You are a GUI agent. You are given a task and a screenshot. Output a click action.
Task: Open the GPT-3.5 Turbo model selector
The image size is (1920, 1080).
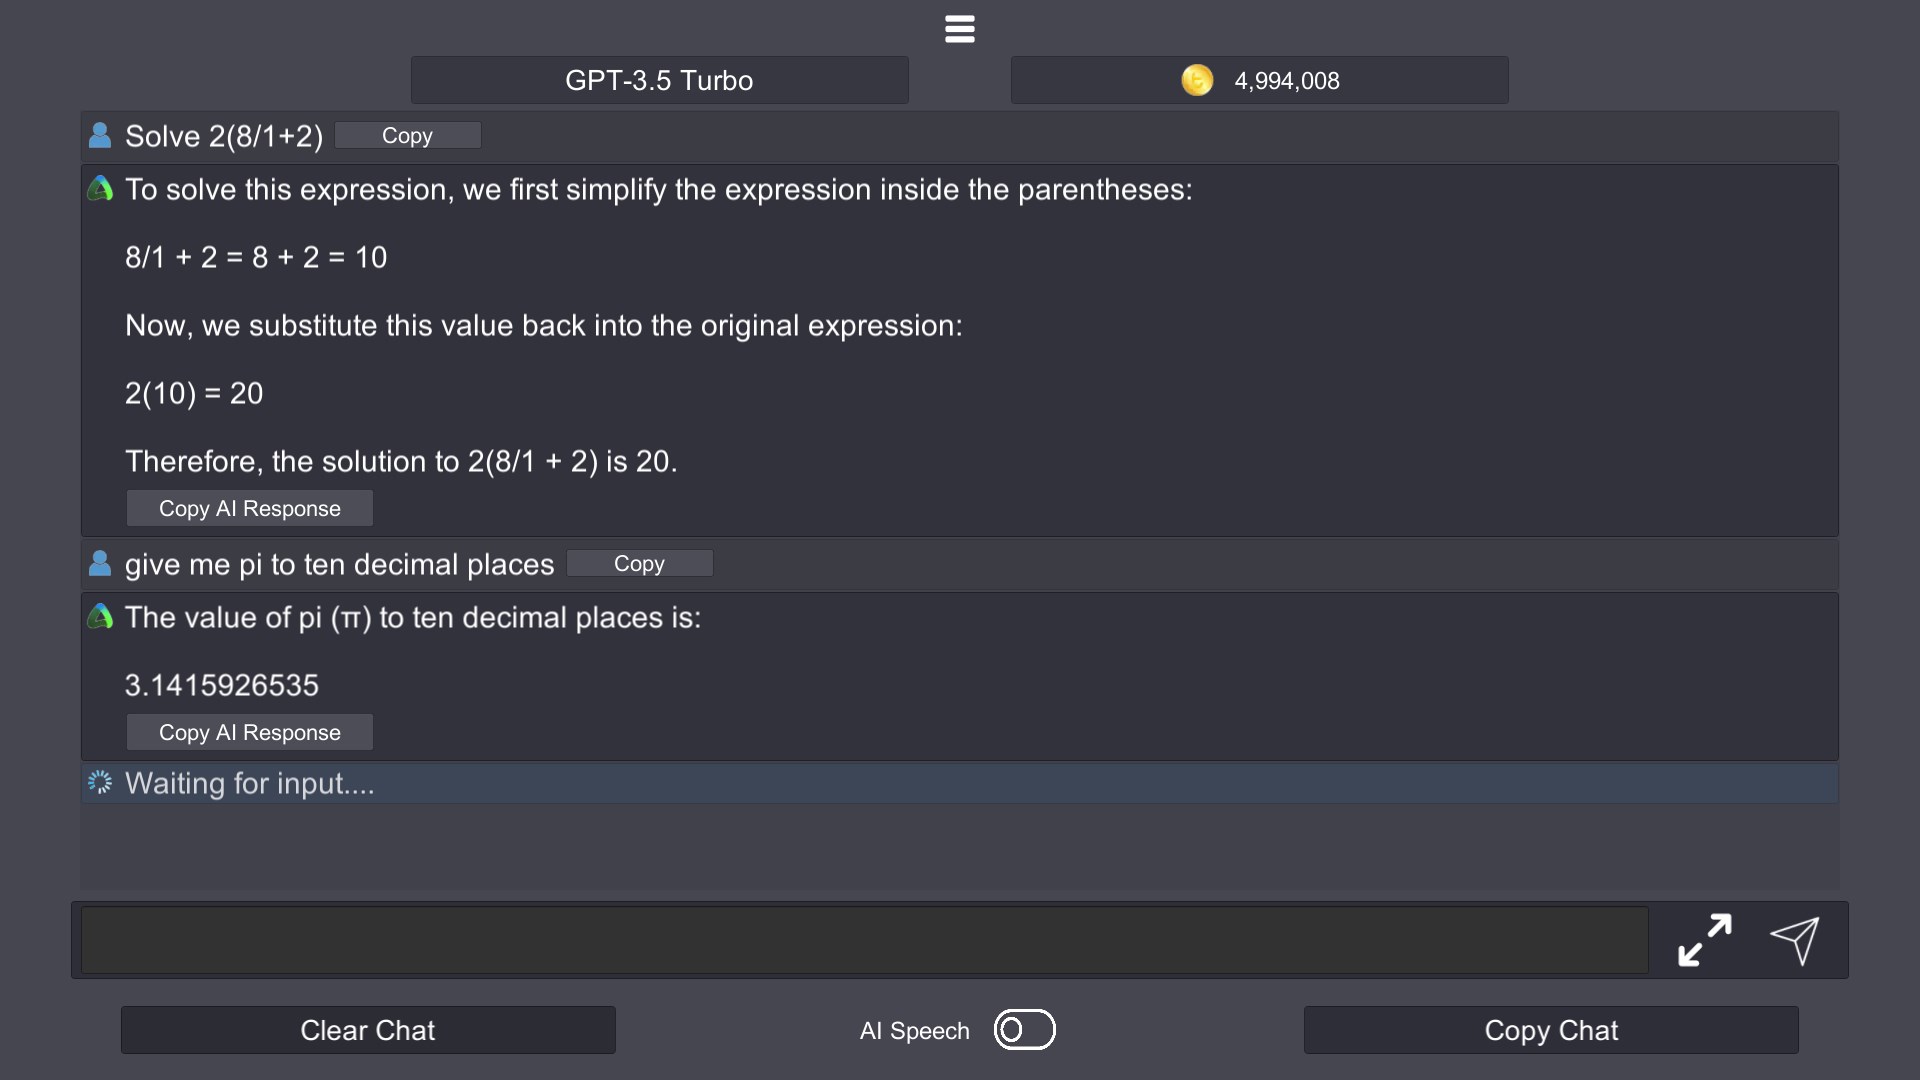point(659,80)
